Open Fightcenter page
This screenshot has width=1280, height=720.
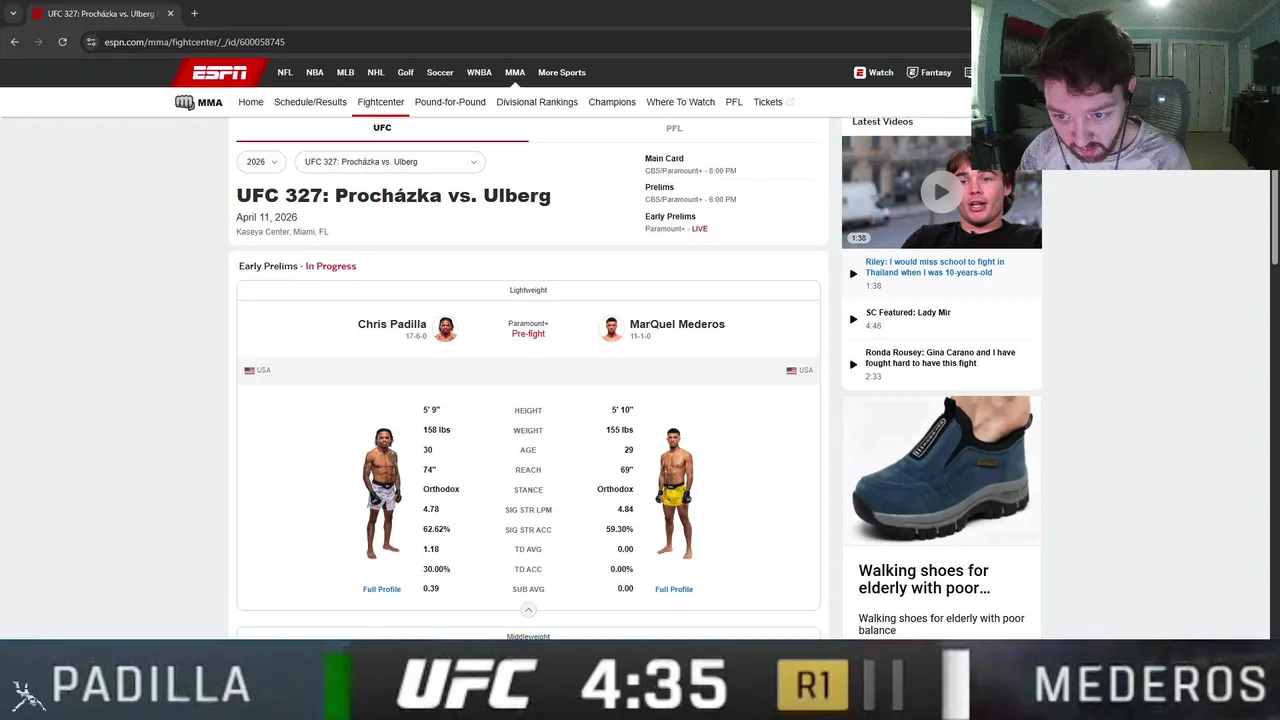(381, 102)
